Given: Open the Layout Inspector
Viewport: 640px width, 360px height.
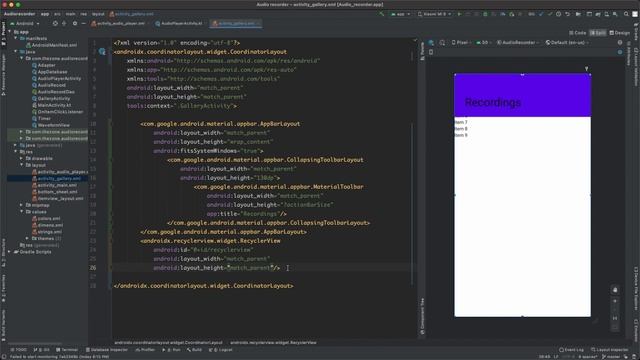Looking at the screenshot, I should (609, 350).
